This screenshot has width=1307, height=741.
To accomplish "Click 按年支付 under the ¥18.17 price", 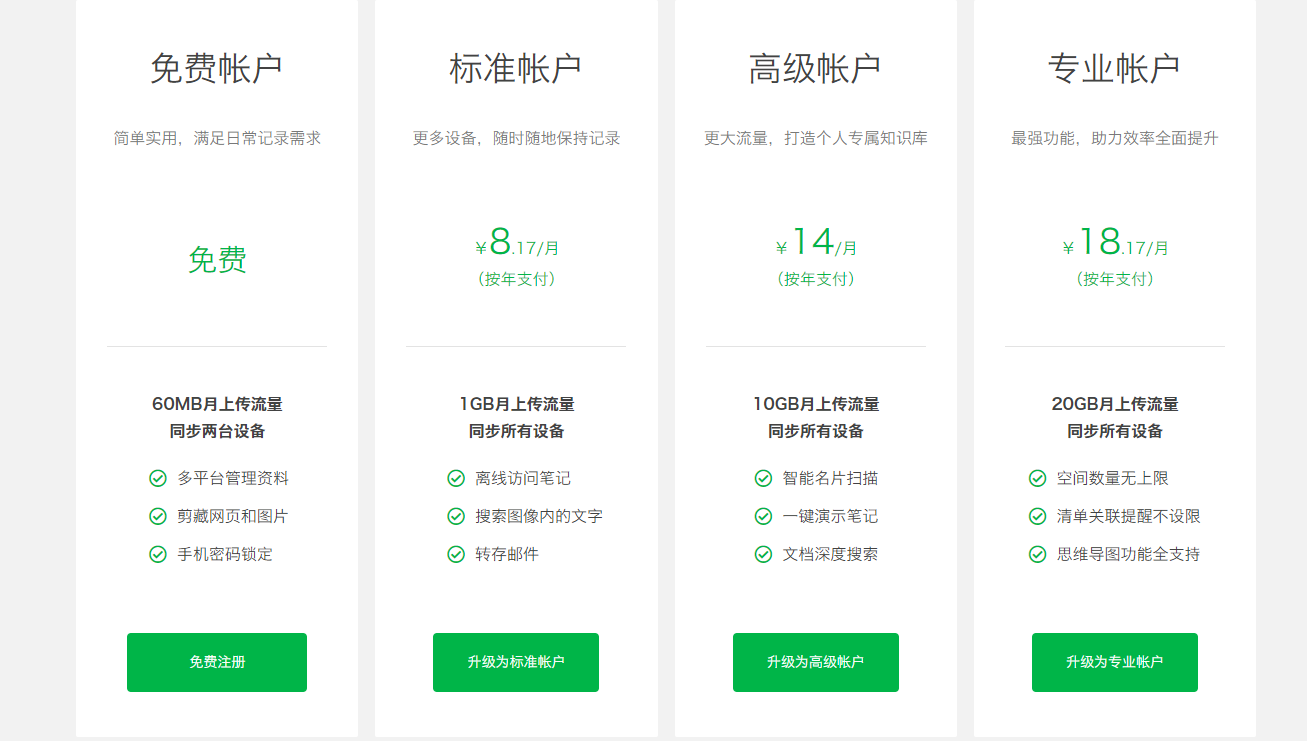I will tap(1115, 279).
